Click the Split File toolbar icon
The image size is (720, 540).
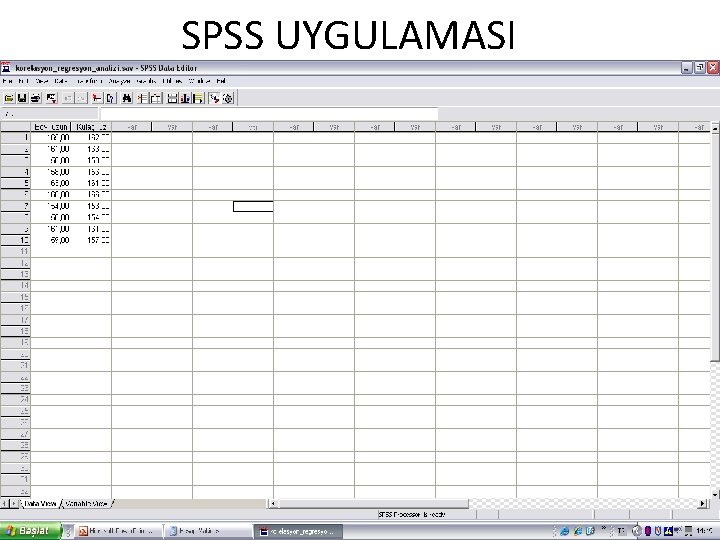coord(172,98)
